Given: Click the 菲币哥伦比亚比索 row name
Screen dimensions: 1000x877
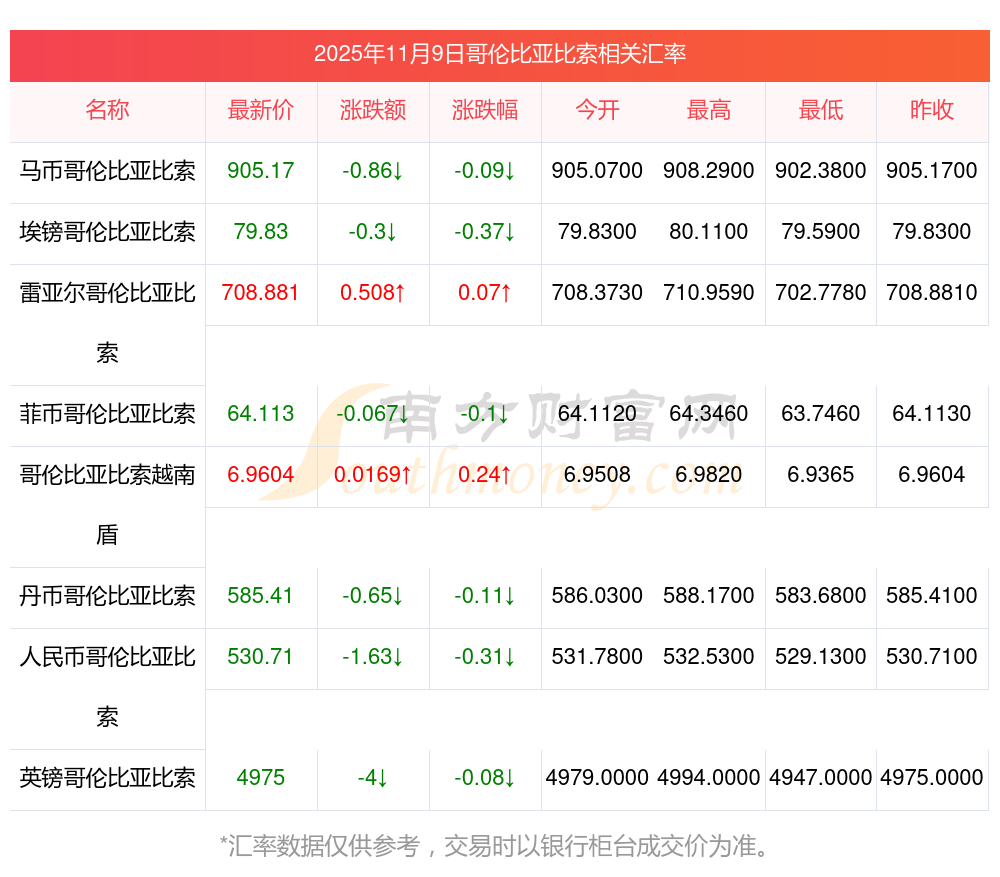Looking at the screenshot, I should [x=107, y=414].
